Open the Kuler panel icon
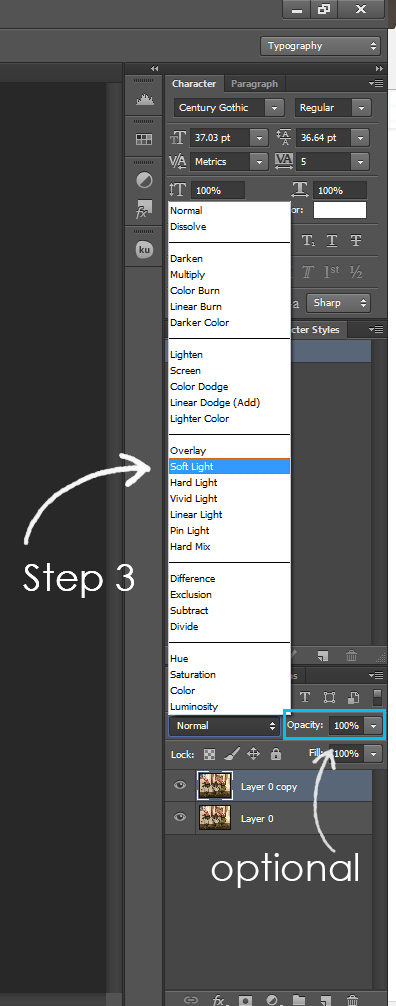 pos(144,250)
